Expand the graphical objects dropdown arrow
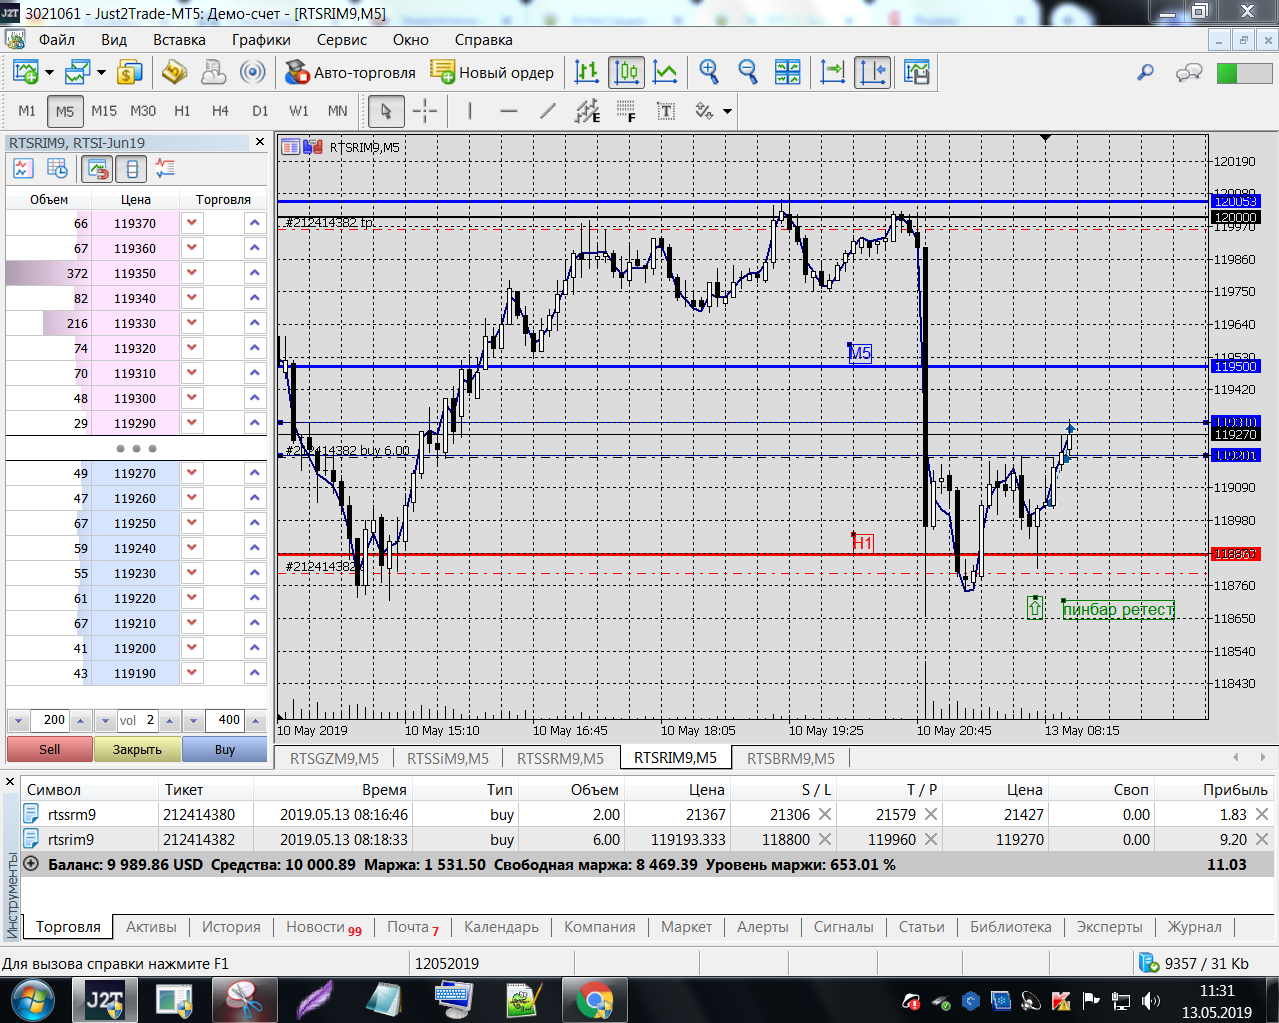 tap(727, 111)
